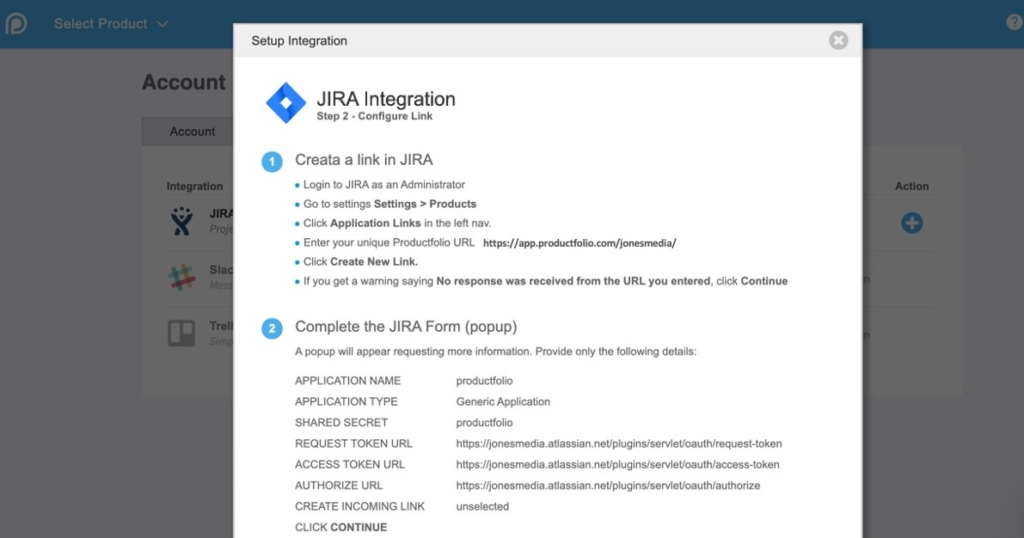The image size is (1024, 538).
Task: Click the 'AUTHORIZE URL' label
Action: click(338, 485)
